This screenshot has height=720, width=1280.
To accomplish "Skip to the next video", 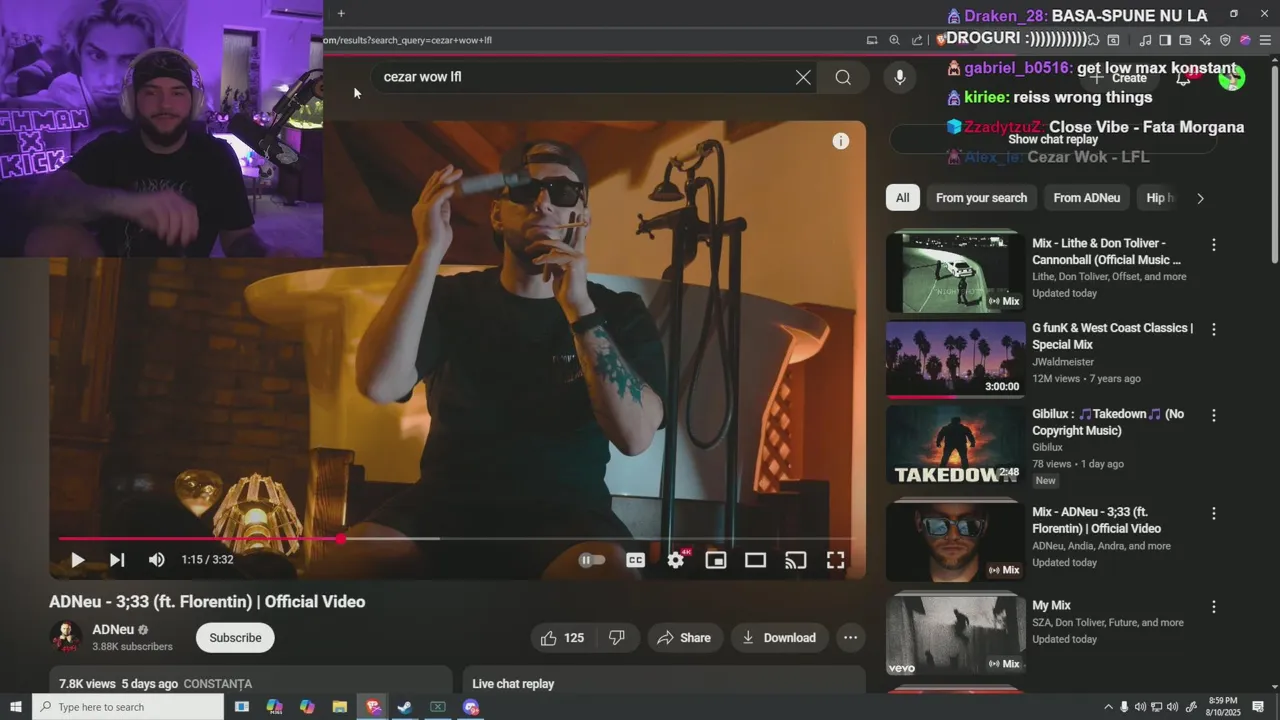I will [x=117, y=560].
